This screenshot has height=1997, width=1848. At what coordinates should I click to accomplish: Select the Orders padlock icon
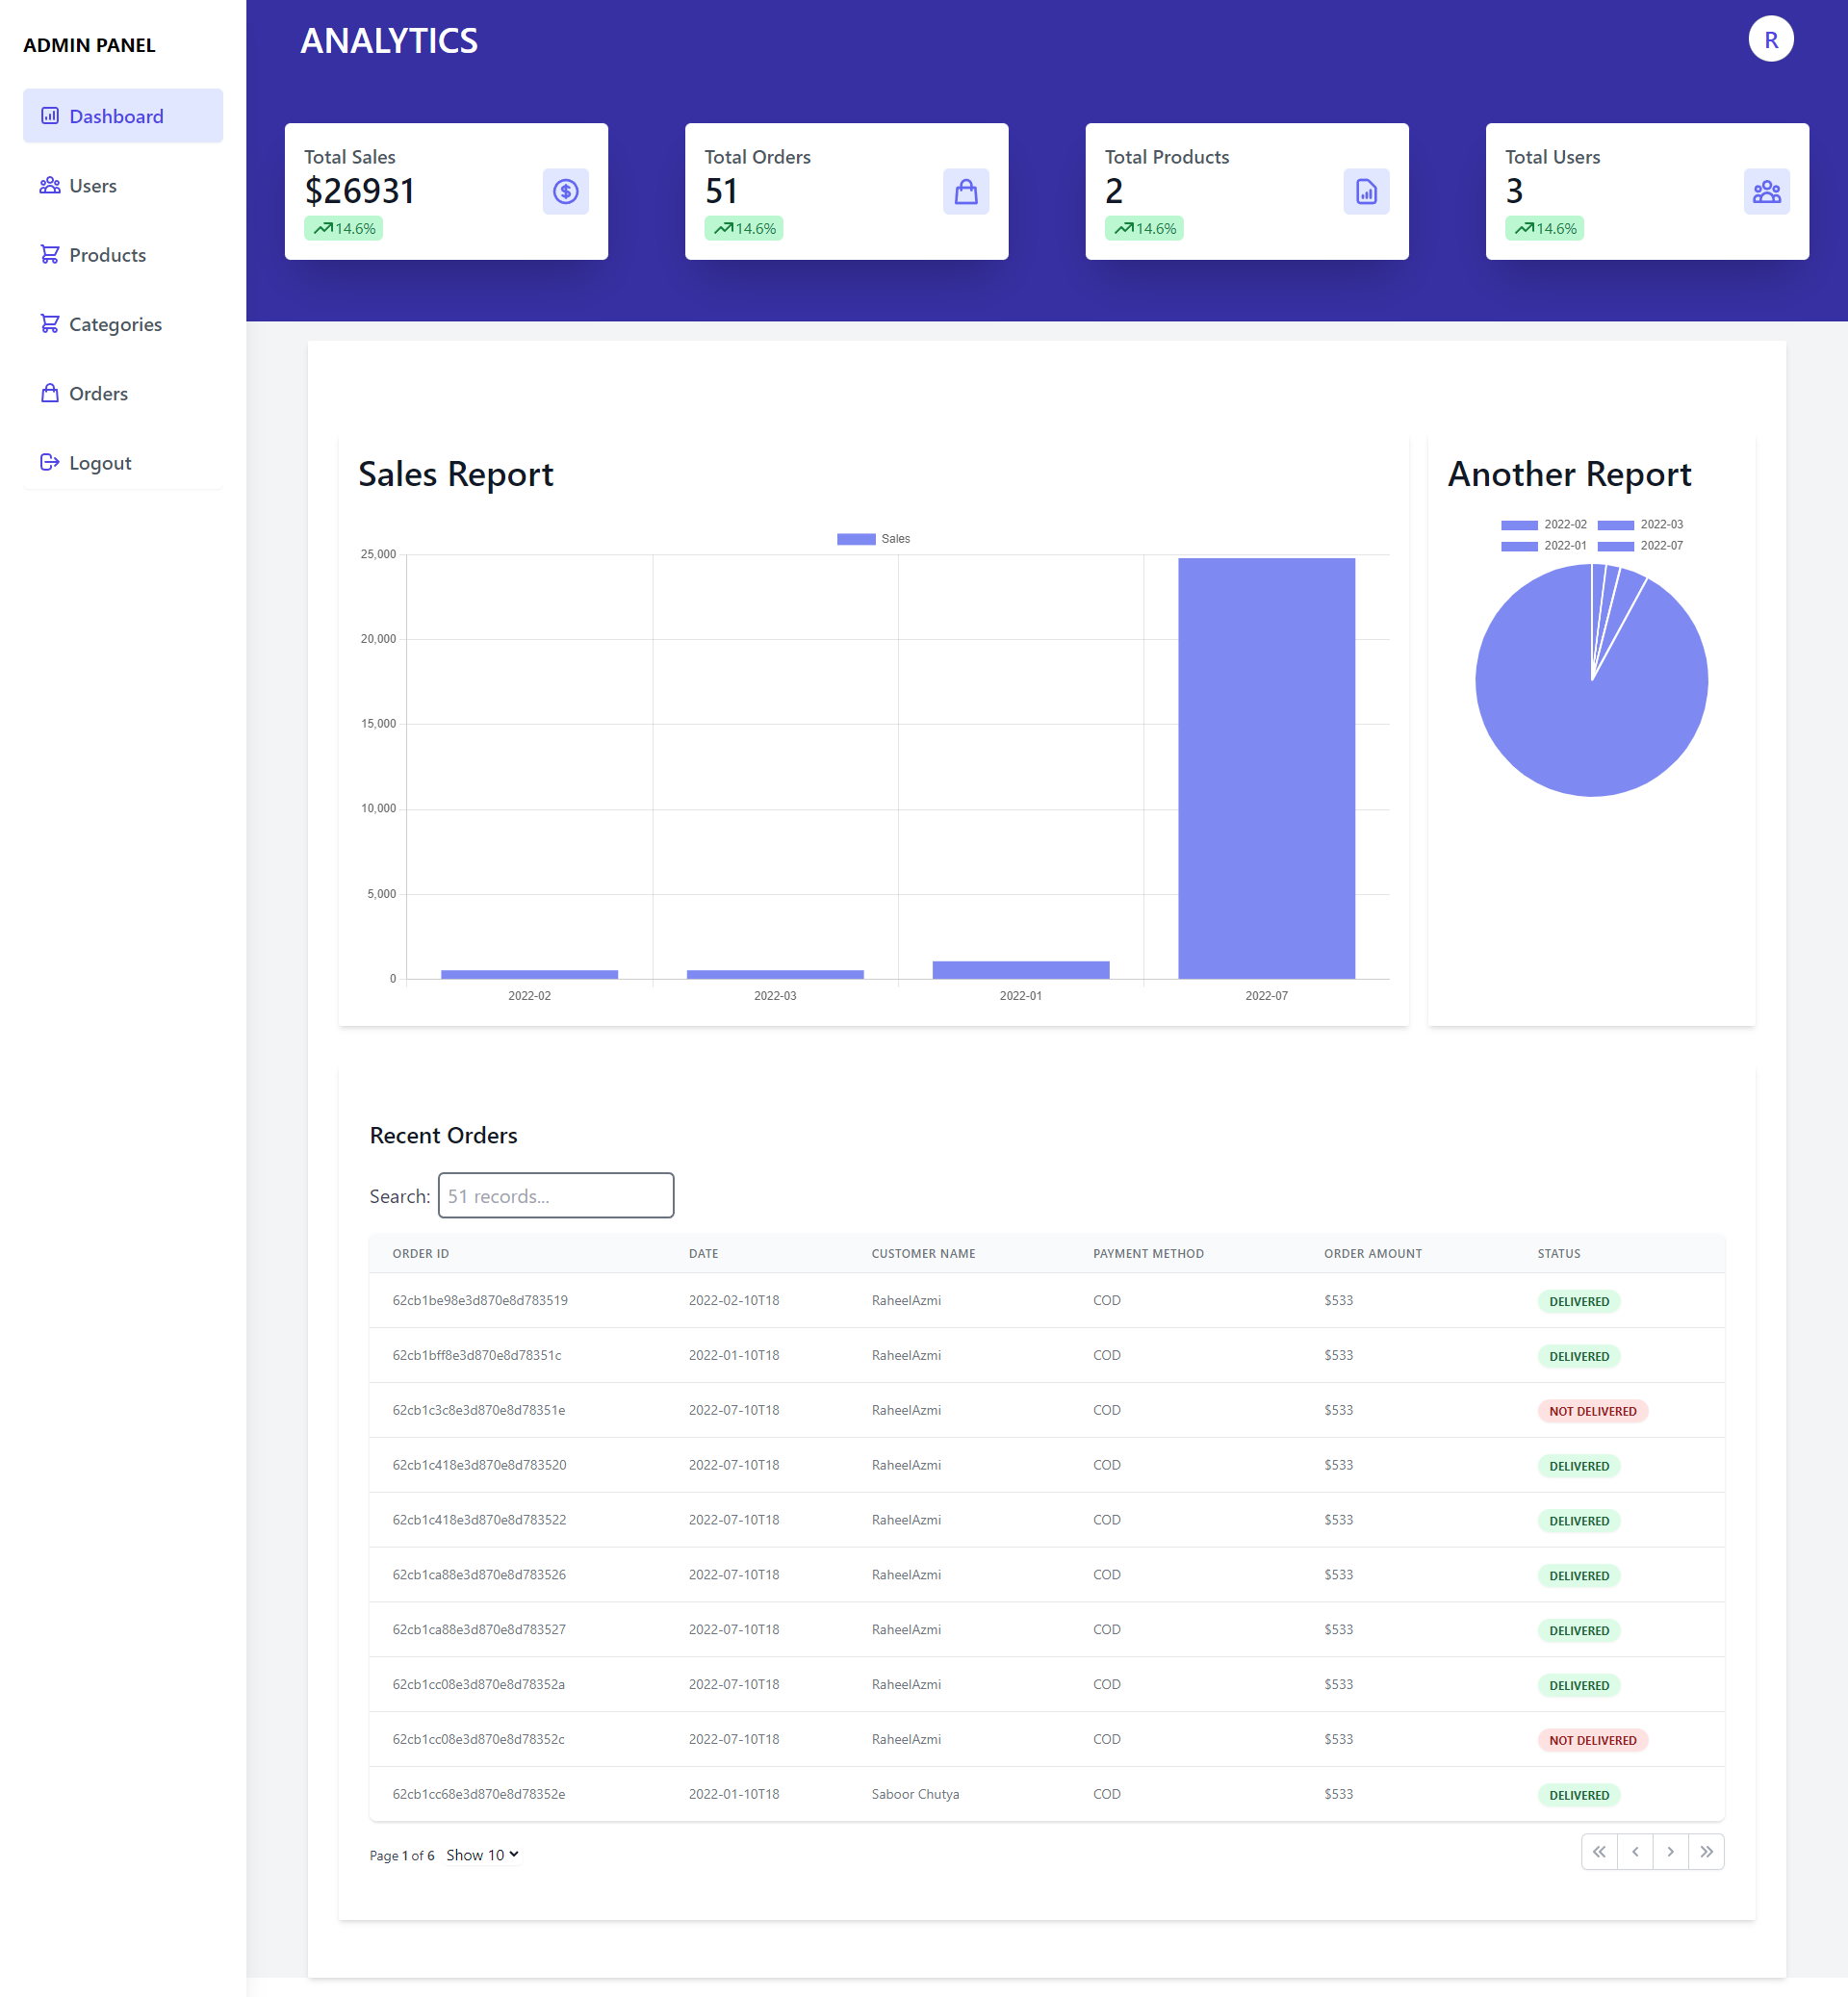coord(50,393)
